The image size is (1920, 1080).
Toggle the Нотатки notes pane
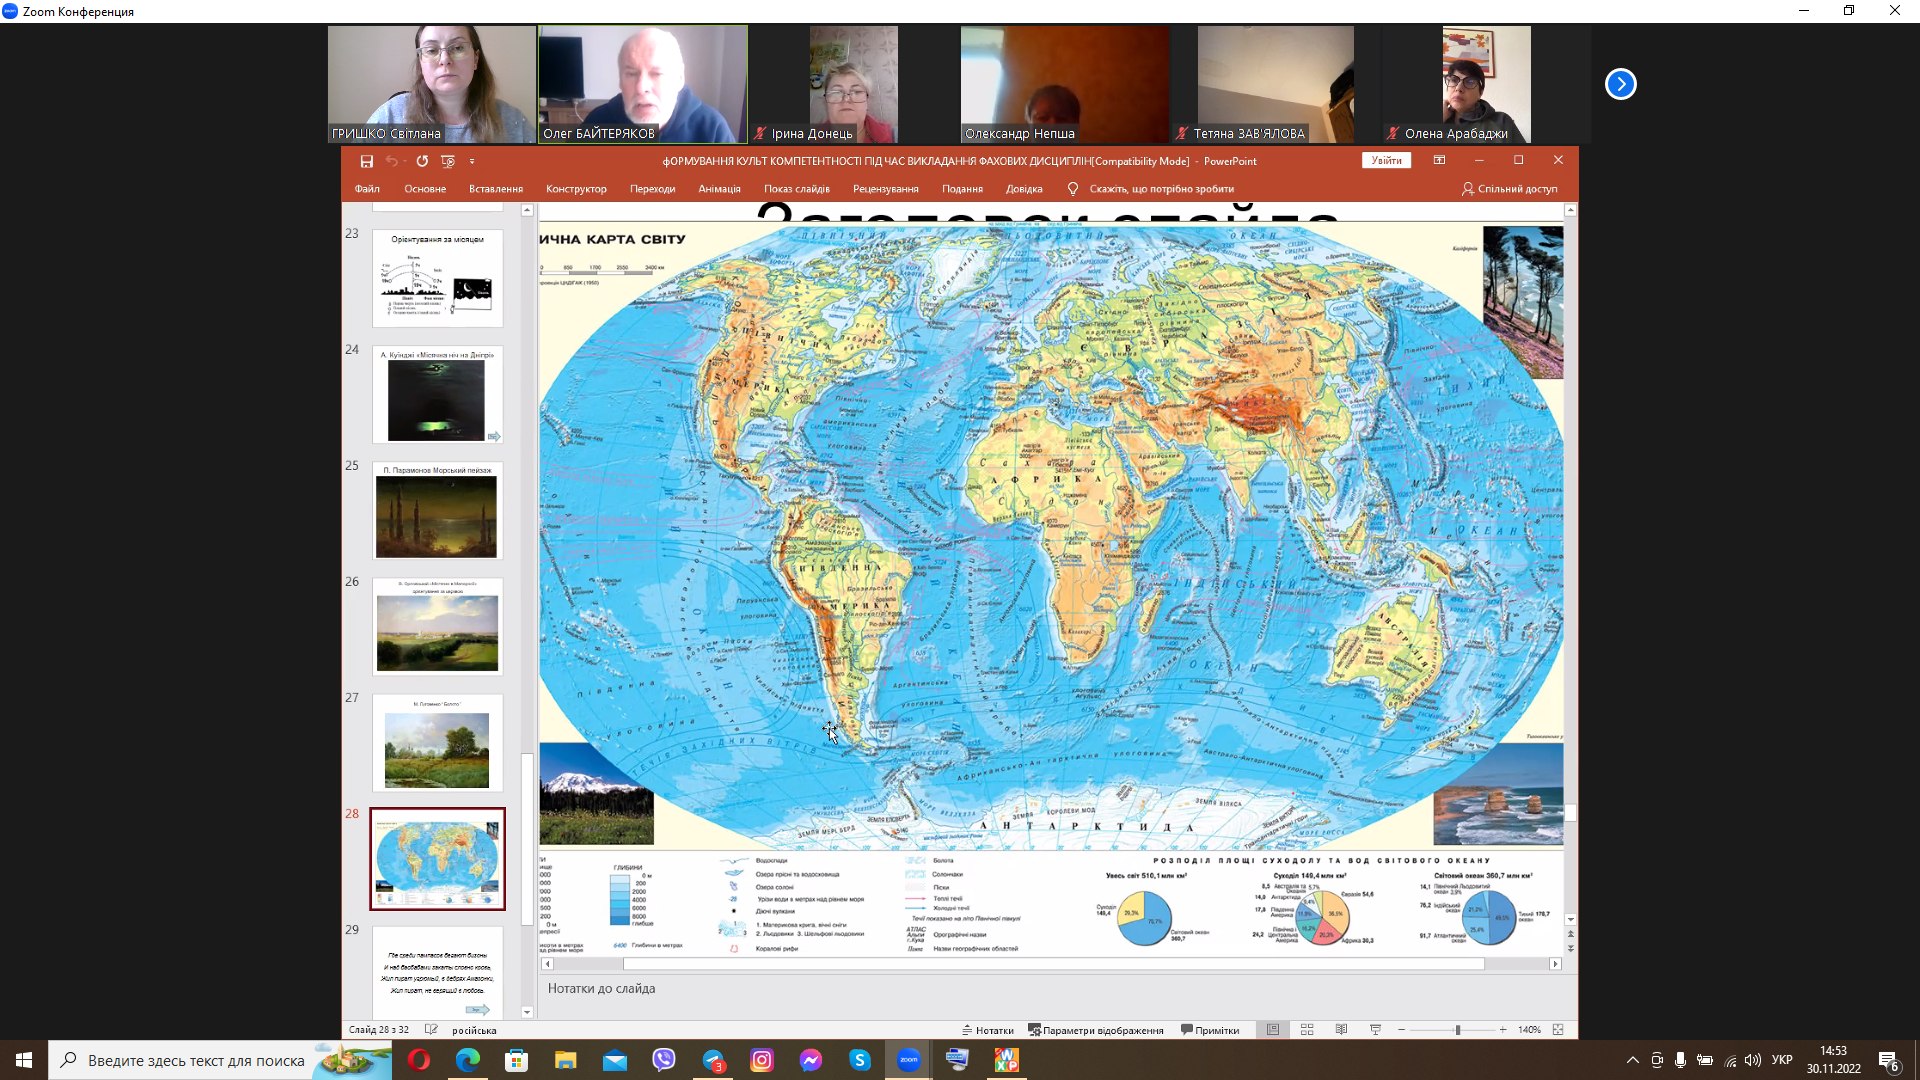click(x=988, y=1030)
